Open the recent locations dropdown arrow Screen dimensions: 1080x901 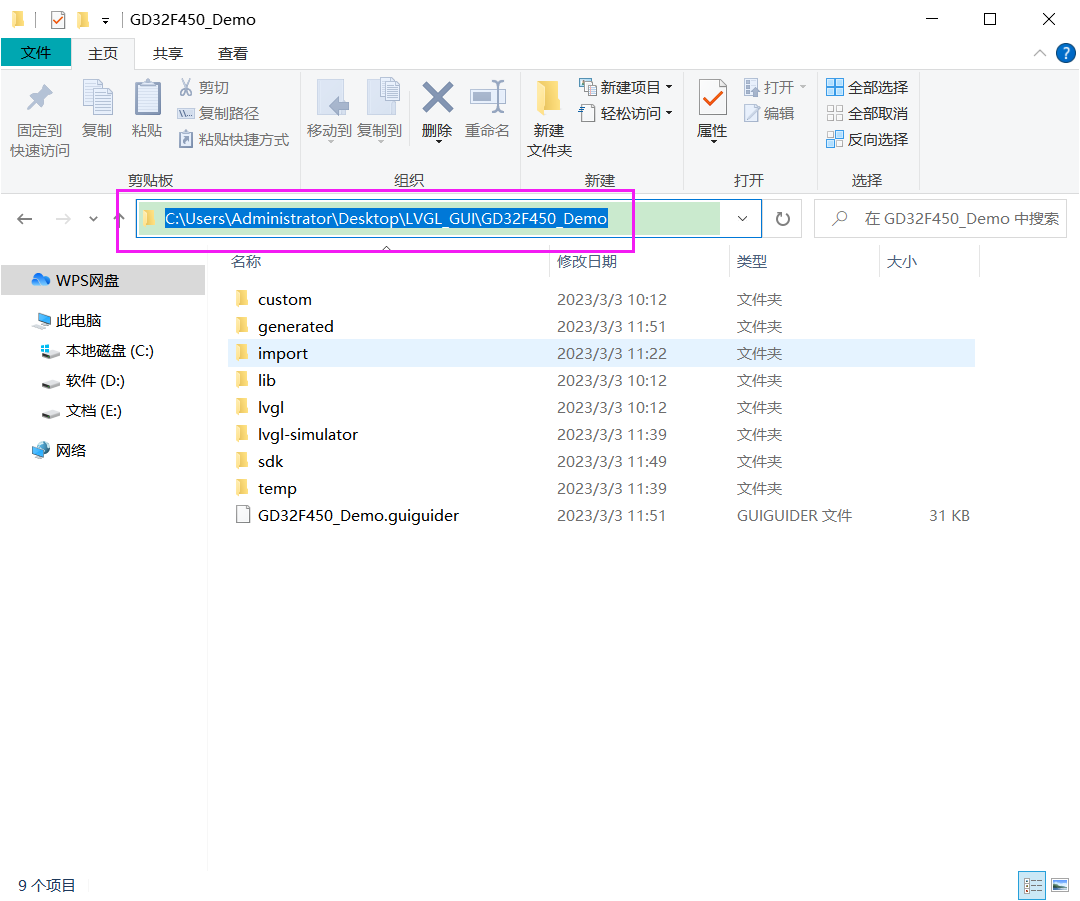tap(94, 219)
